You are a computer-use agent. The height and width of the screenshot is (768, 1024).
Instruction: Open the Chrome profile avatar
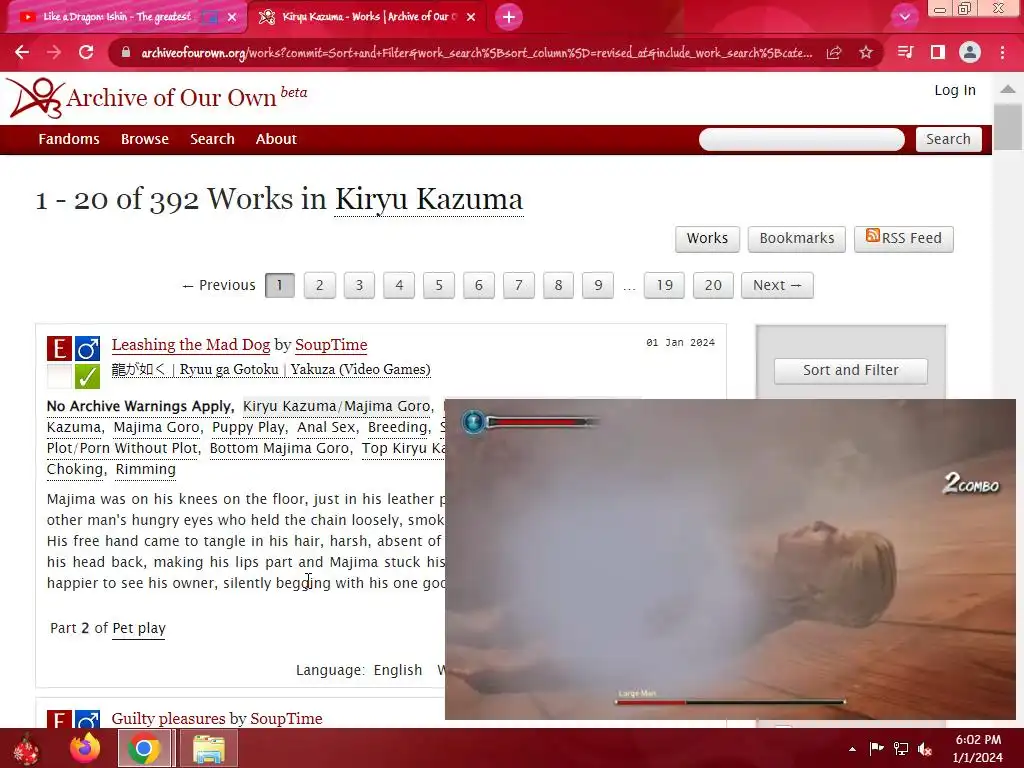[970, 52]
